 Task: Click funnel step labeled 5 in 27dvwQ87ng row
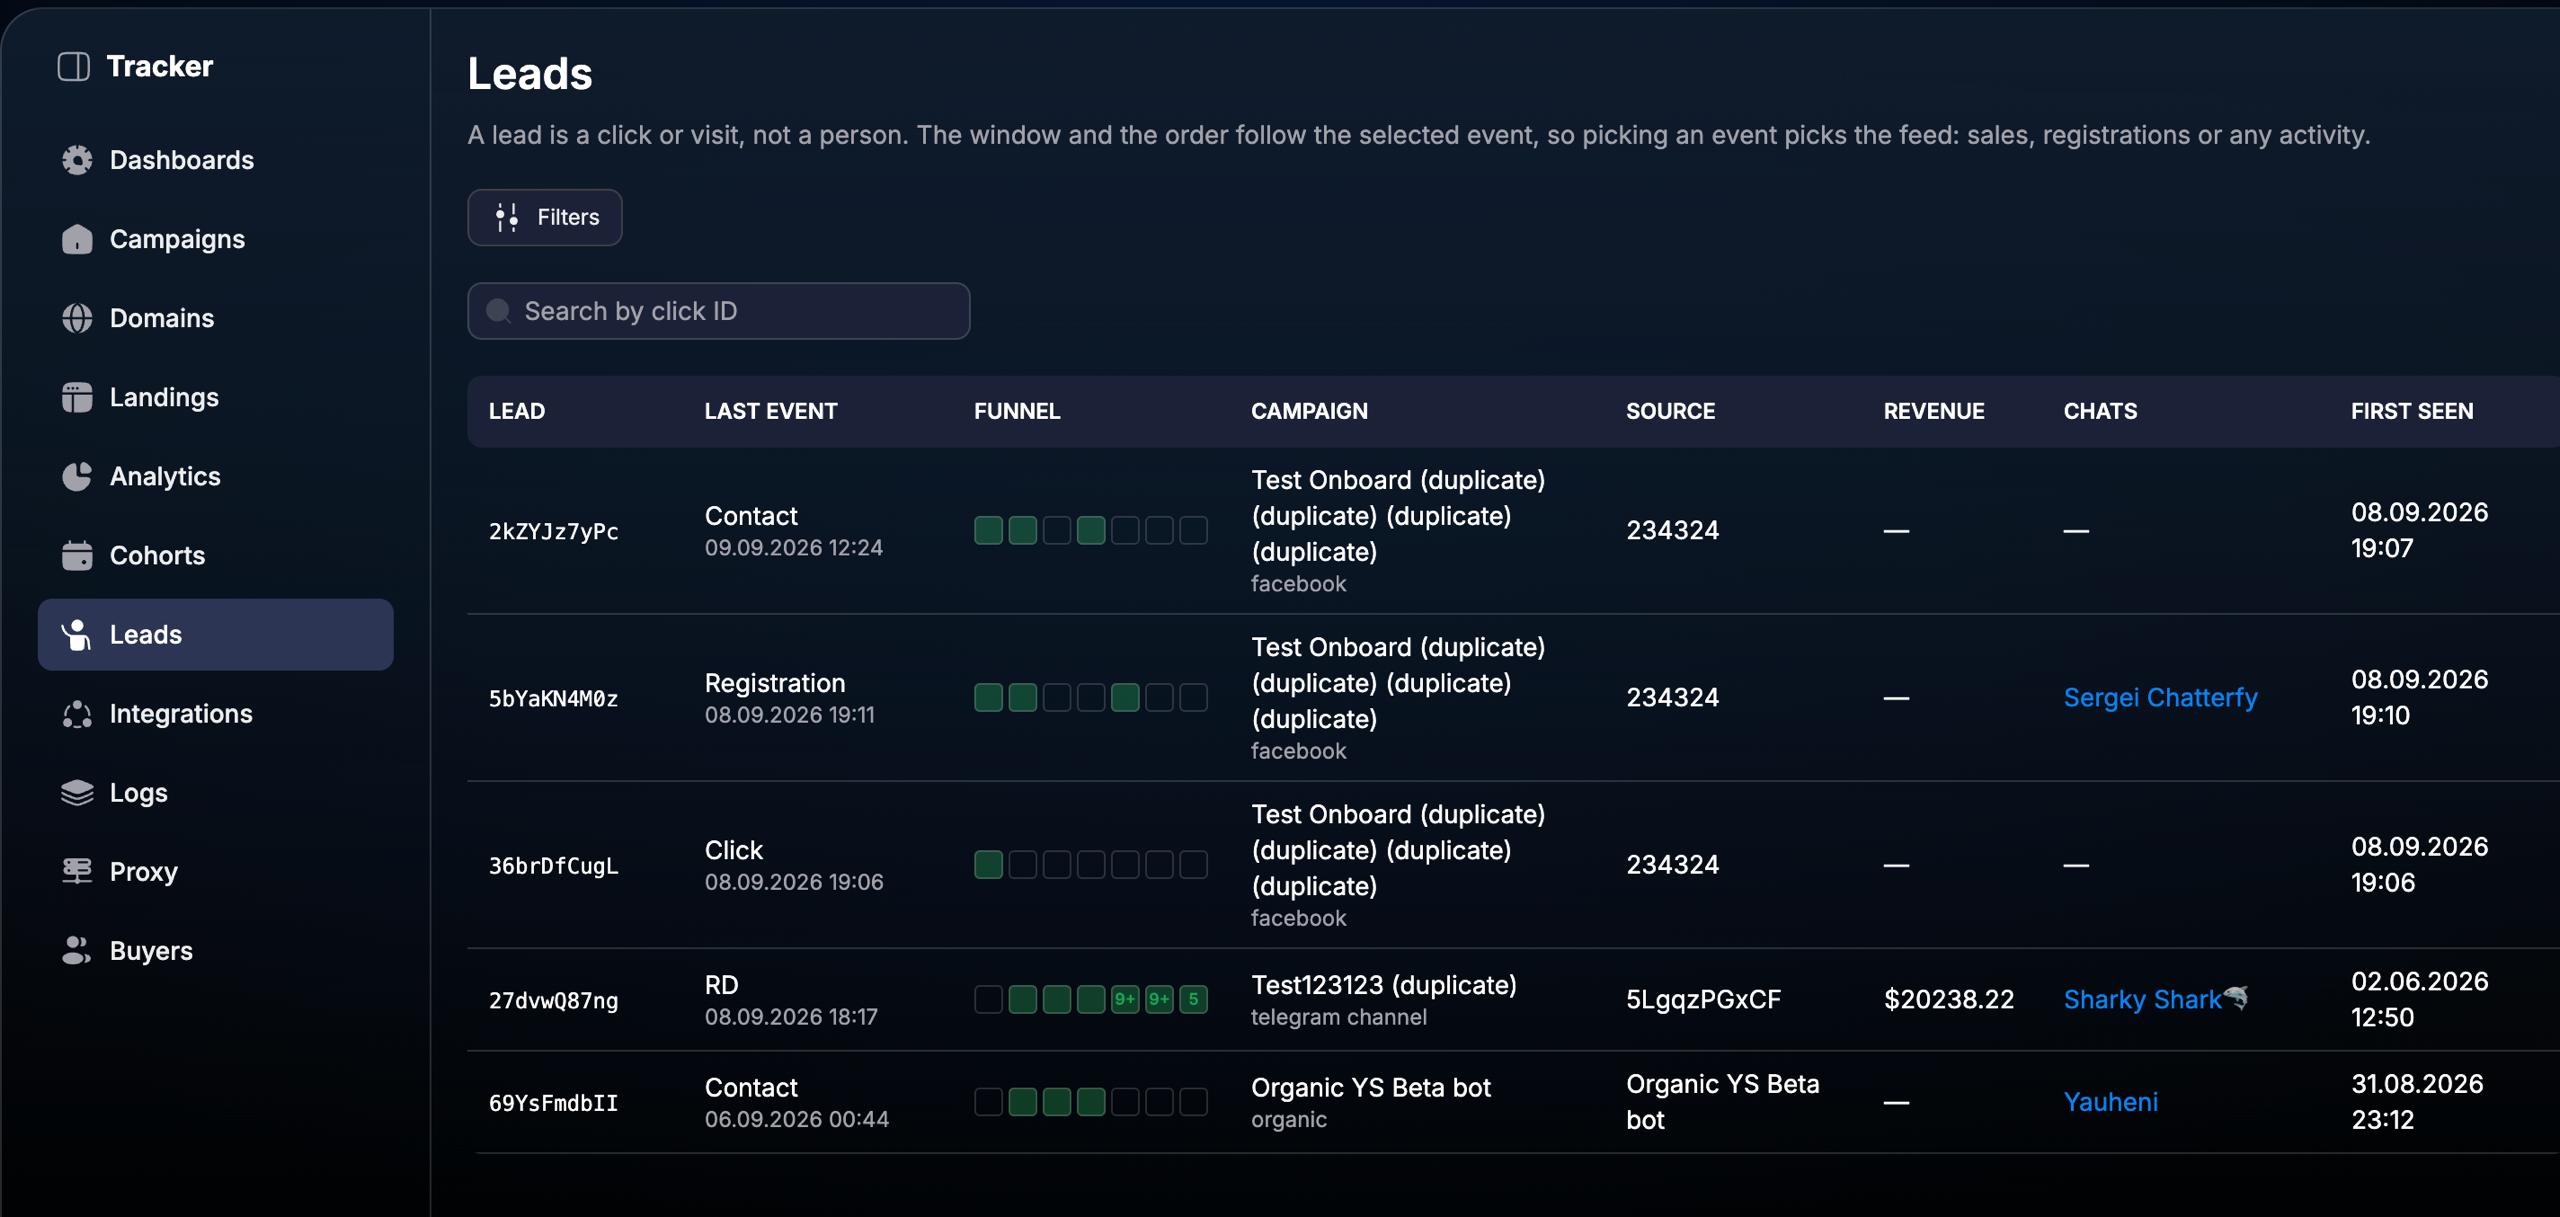tap(1193, 999)
